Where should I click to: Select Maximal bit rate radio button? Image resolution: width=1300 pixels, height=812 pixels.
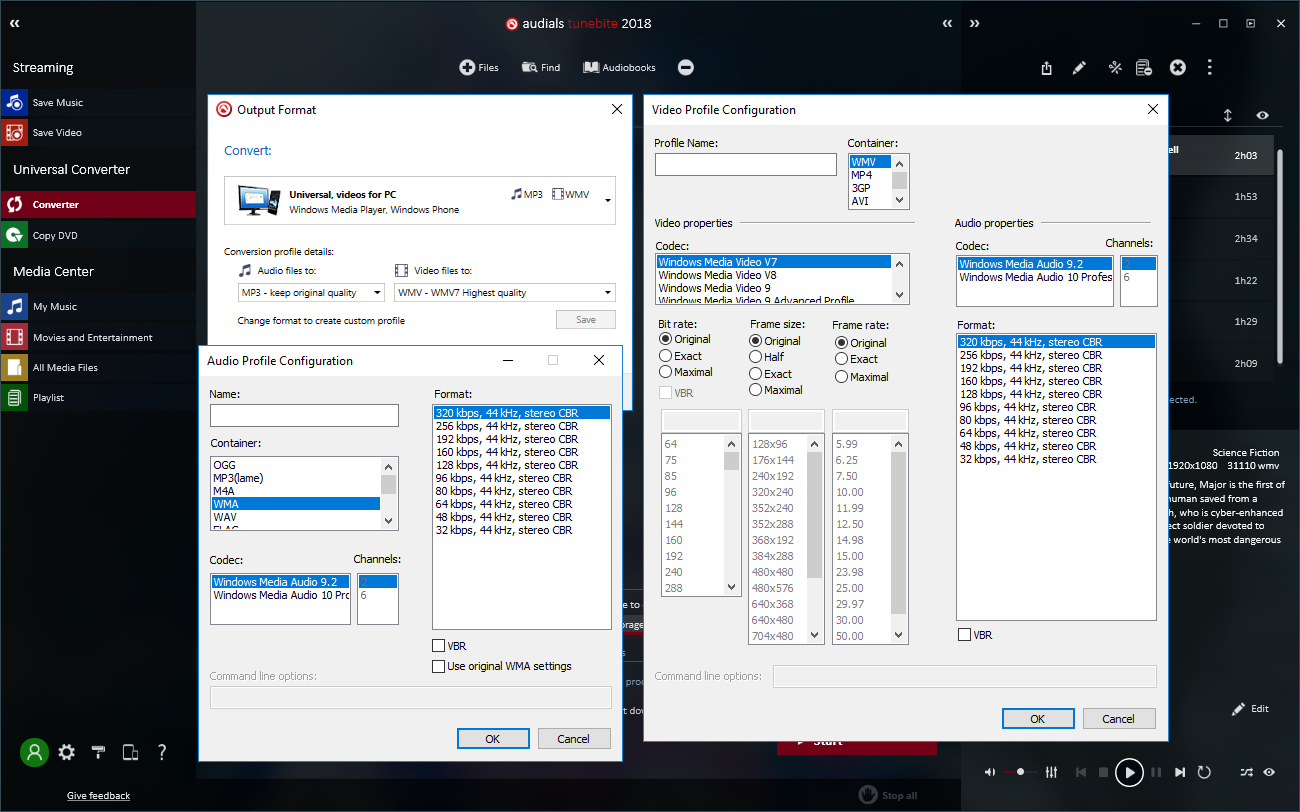(x=665, y=372)
